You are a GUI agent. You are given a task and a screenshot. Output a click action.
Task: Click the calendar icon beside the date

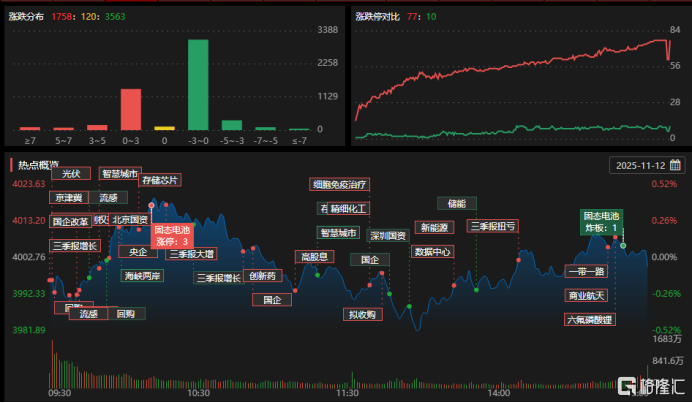[676, 165]
